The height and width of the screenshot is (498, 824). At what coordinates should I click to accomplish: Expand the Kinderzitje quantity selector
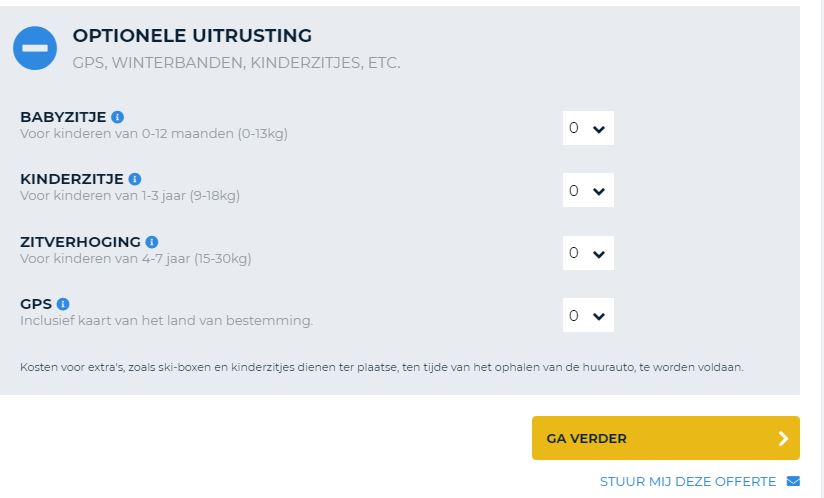click(588, 190)
